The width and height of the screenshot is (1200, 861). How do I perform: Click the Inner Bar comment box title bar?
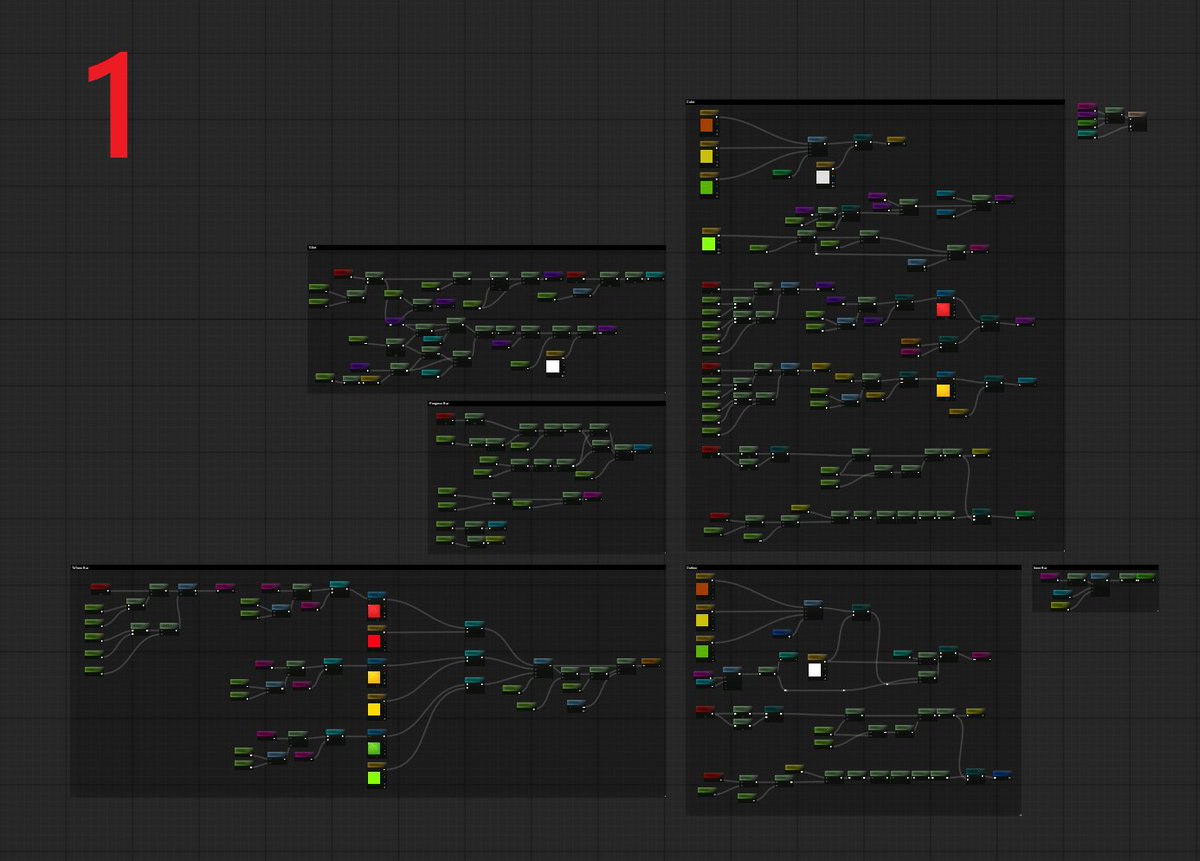(1095, 568)
